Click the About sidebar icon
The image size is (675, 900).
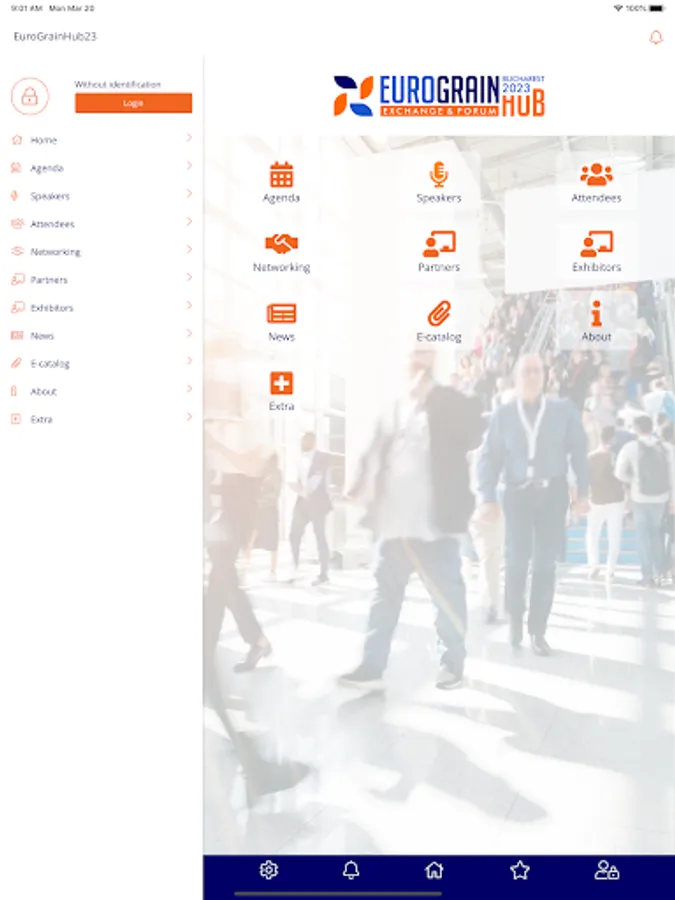pos(14,391)
